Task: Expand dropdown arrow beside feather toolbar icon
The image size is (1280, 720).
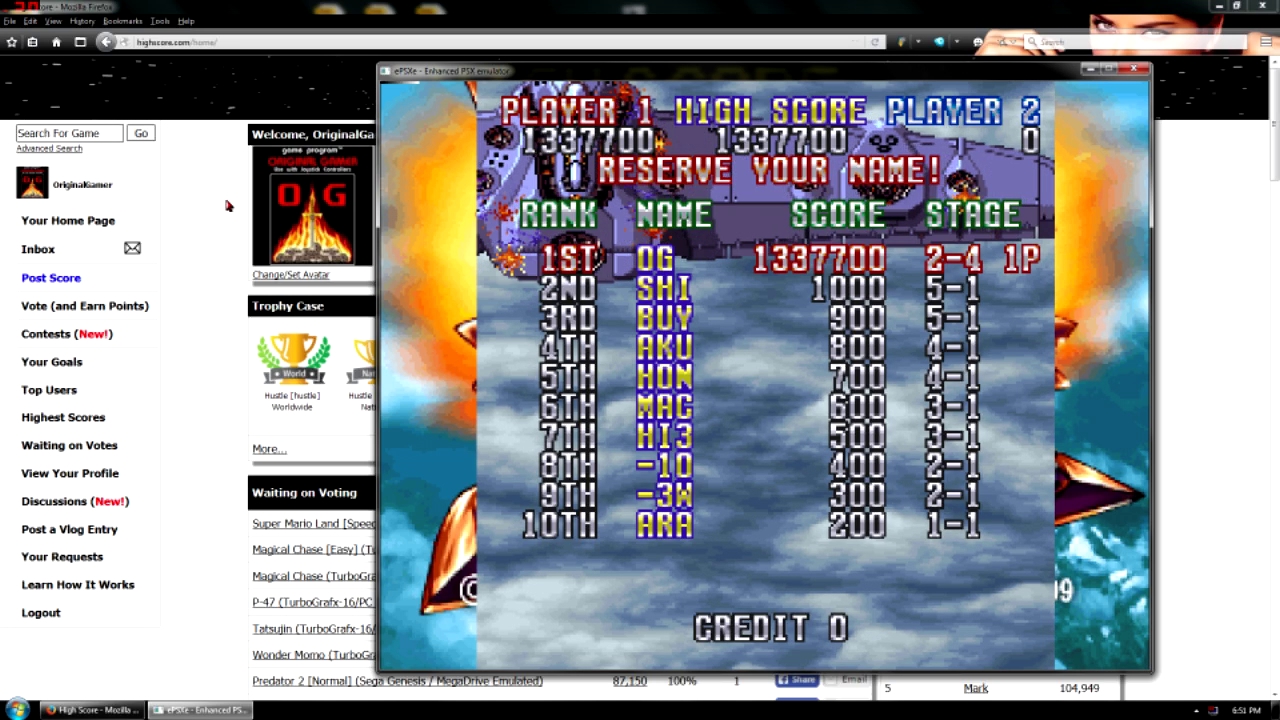Action: click(916, 42)
